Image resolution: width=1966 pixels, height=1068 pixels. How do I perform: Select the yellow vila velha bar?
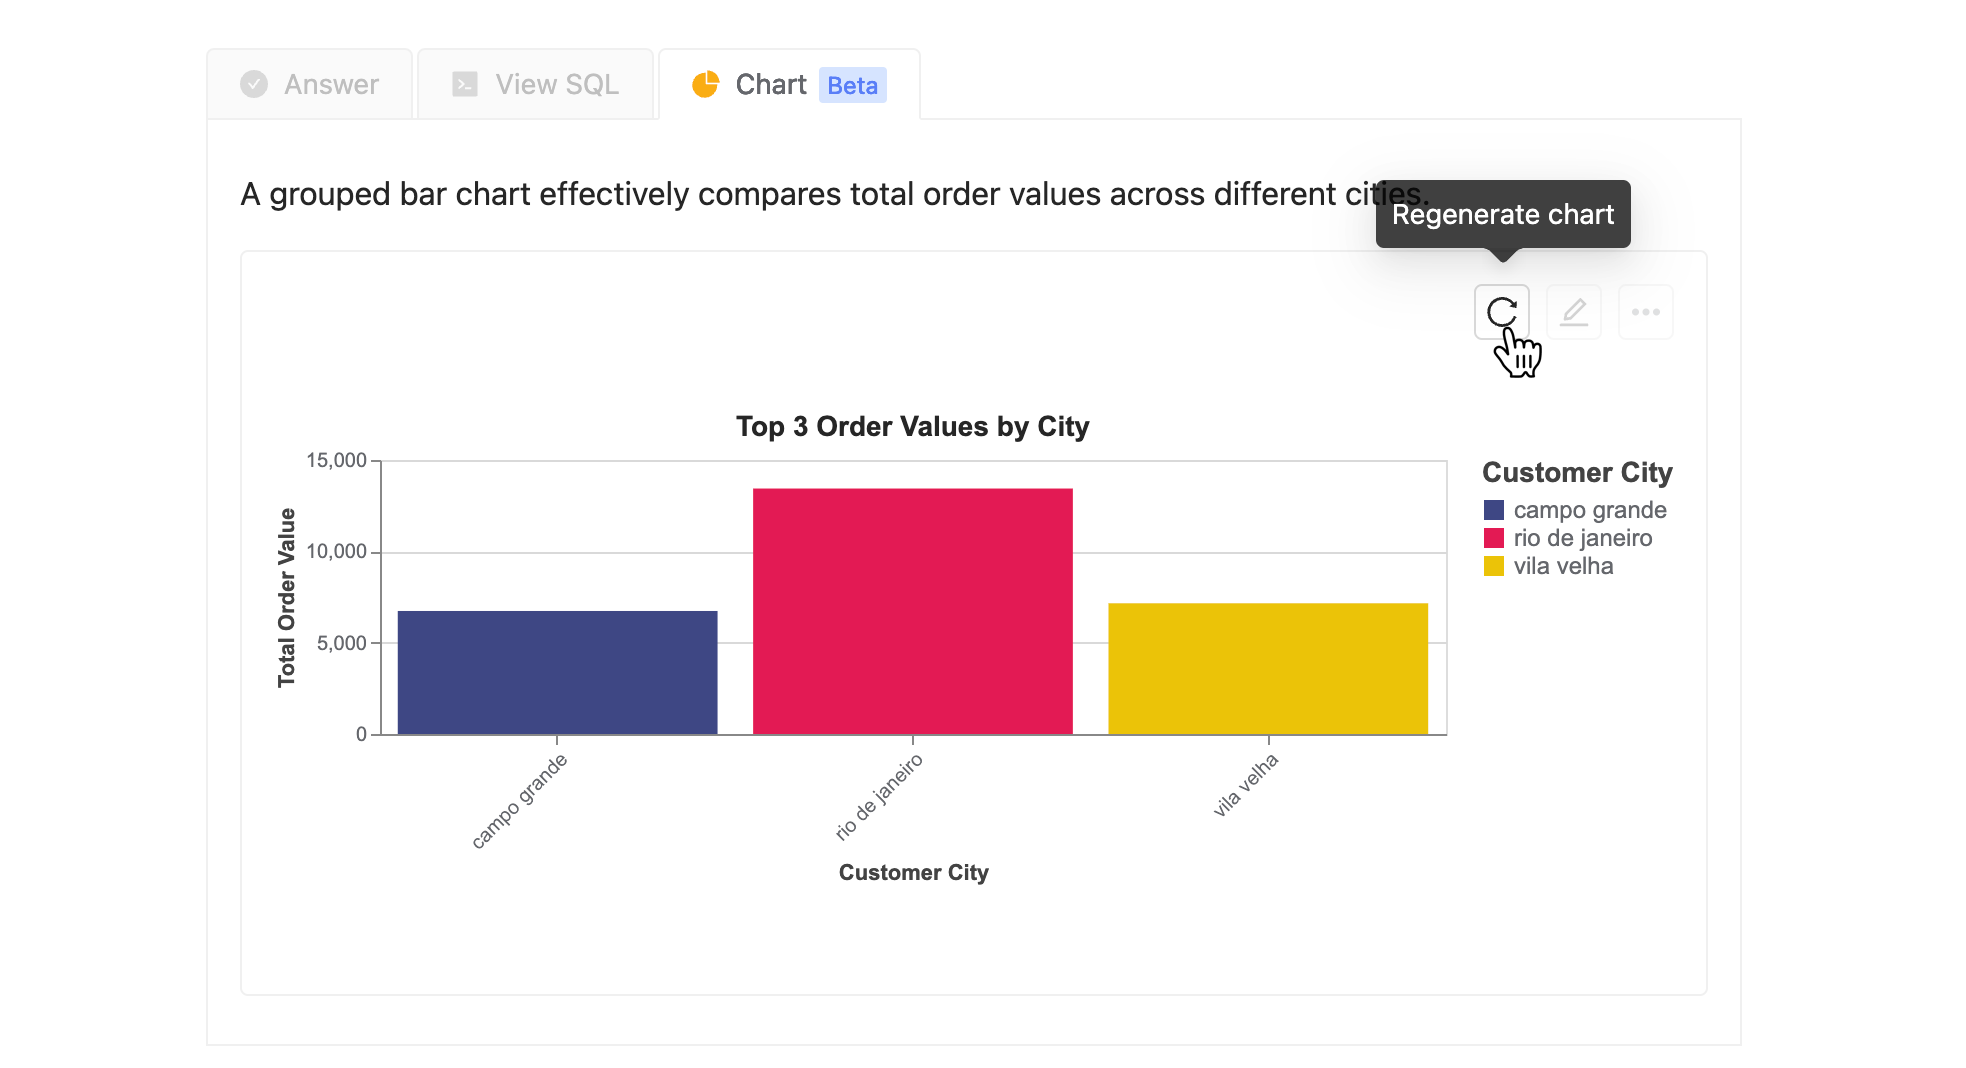coord(1268,668)
